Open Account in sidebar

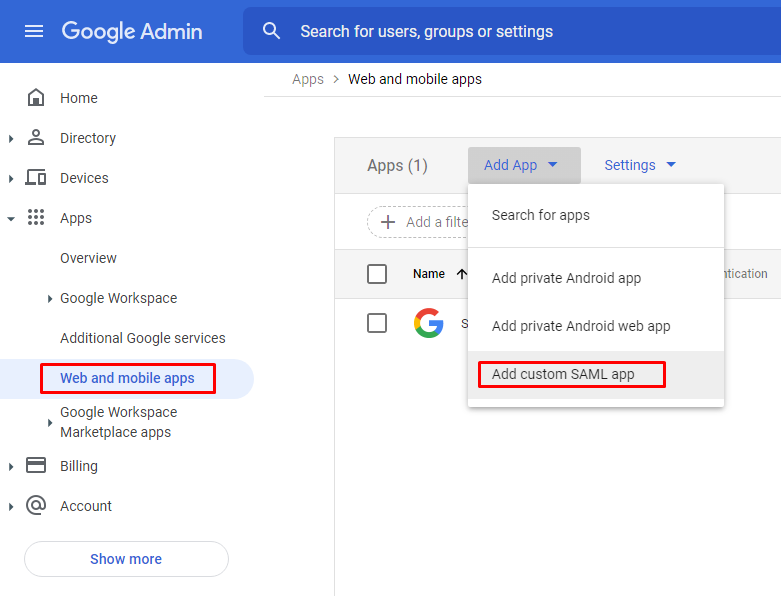pyautogui.click(x=86, y=506)
